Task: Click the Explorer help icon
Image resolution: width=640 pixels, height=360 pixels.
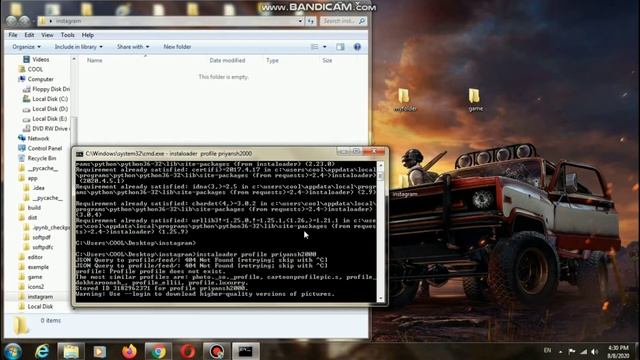Action: click(x=357, y=47)
